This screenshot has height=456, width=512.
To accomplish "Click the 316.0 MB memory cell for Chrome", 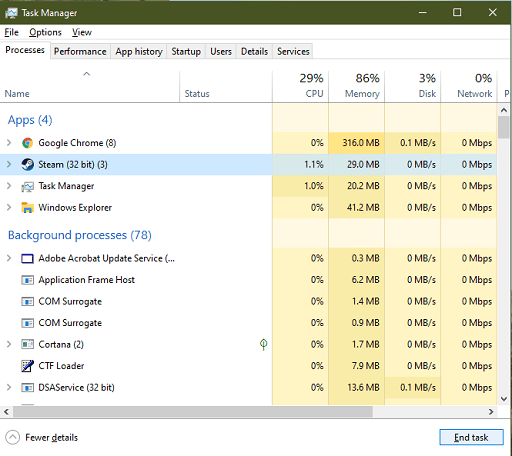I will (357, 143).
